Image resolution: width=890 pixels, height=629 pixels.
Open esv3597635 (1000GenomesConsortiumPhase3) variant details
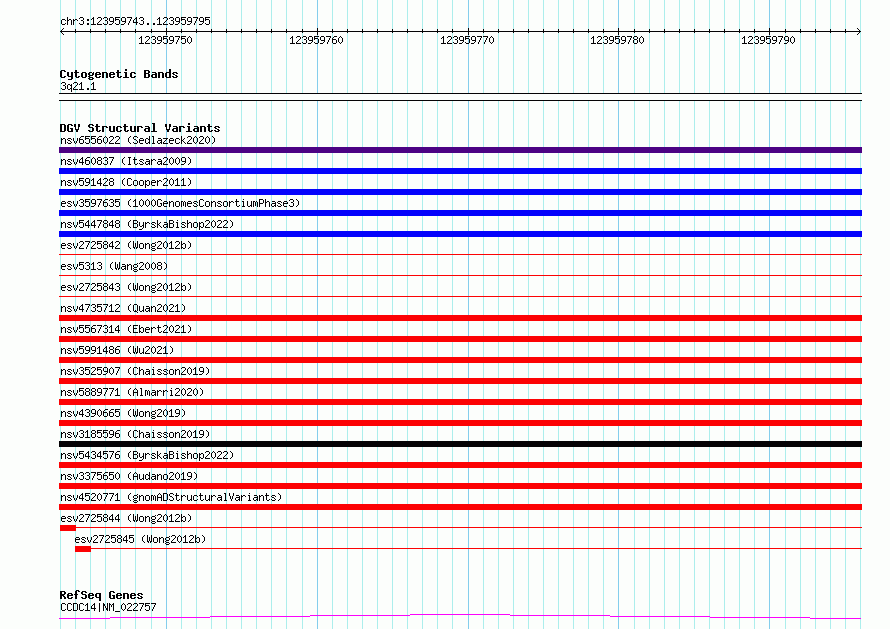pos(180,203)
